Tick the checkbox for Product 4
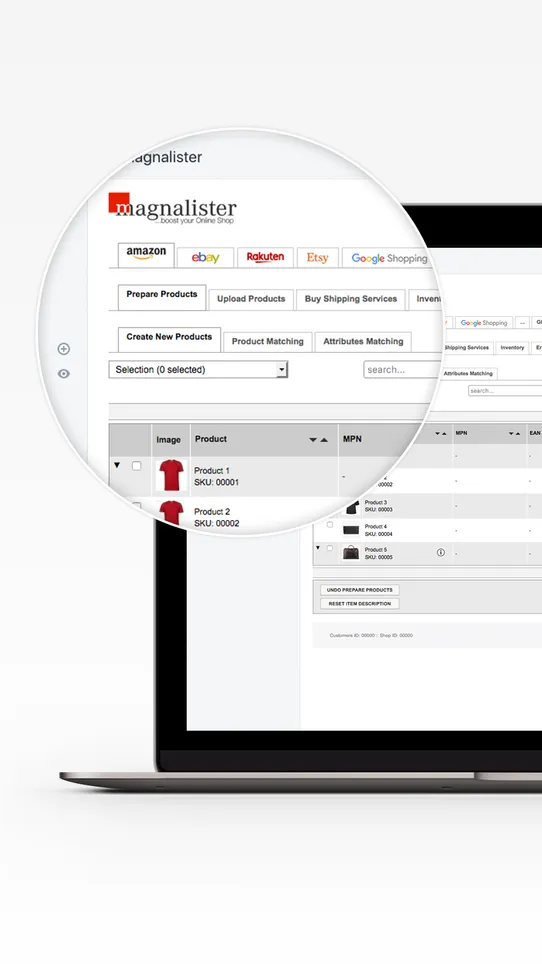 pyautogui.click(x=329, y=525)
